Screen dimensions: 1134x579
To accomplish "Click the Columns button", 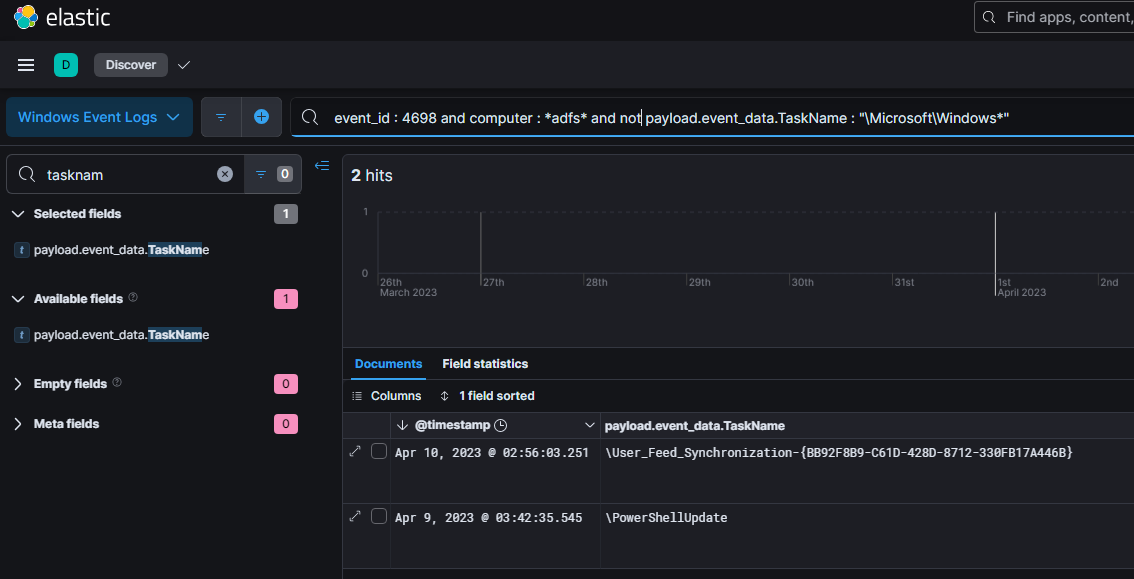I will tap(387, 396).
